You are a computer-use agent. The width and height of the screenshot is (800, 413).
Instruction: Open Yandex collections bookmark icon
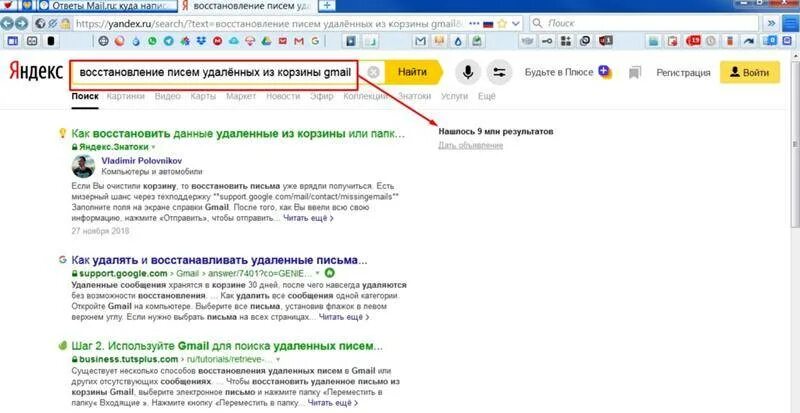coord(634,72)
